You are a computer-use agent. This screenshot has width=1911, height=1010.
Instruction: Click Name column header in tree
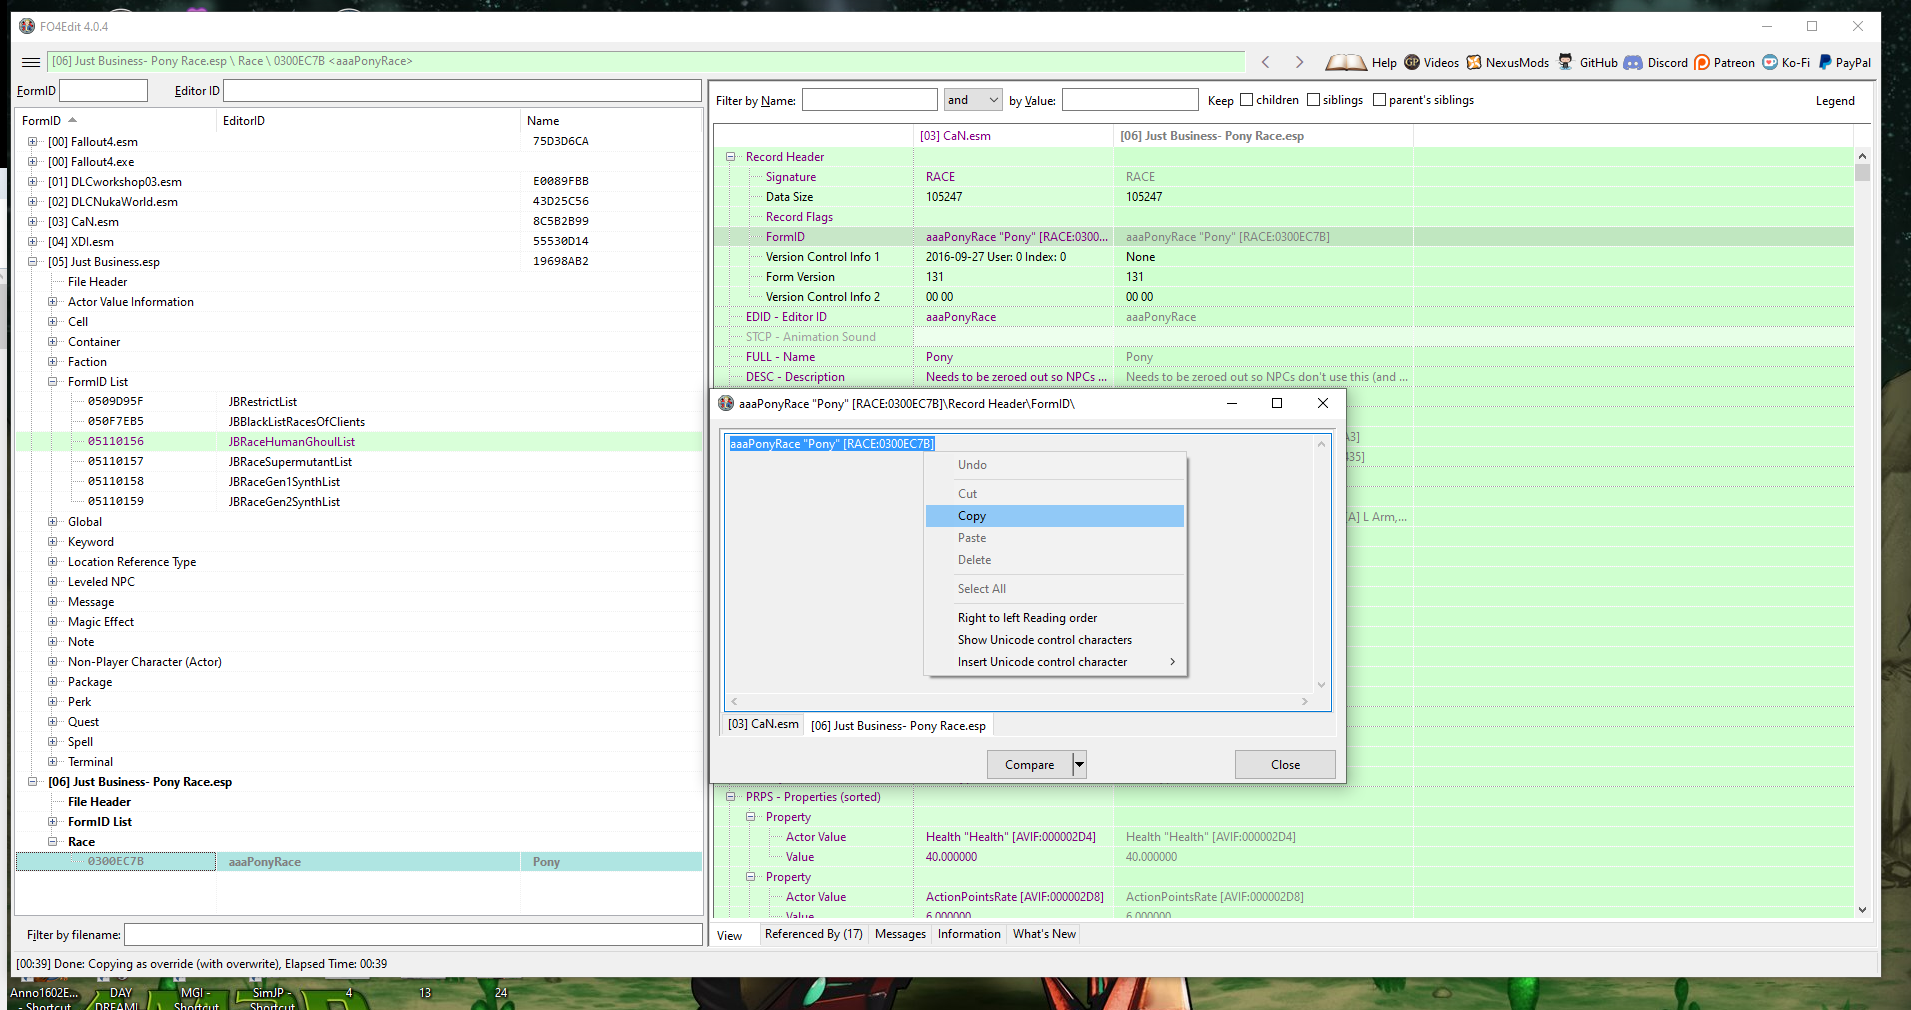click(x=610, y=121)
